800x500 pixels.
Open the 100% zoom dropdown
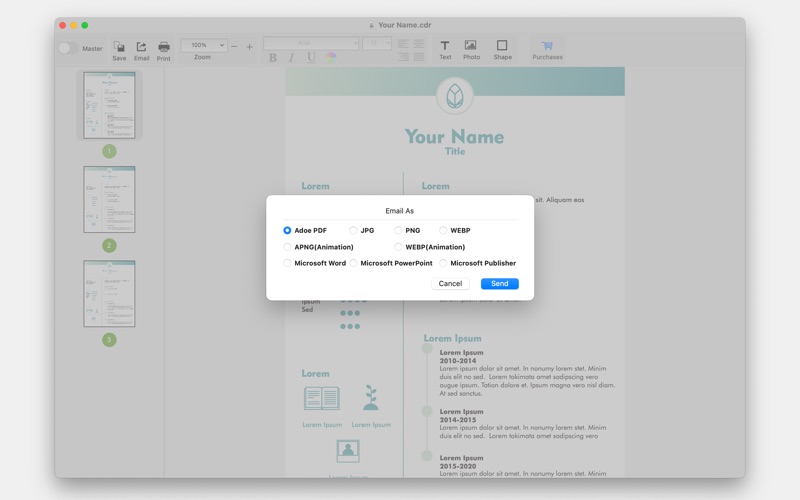click(204, 45)
